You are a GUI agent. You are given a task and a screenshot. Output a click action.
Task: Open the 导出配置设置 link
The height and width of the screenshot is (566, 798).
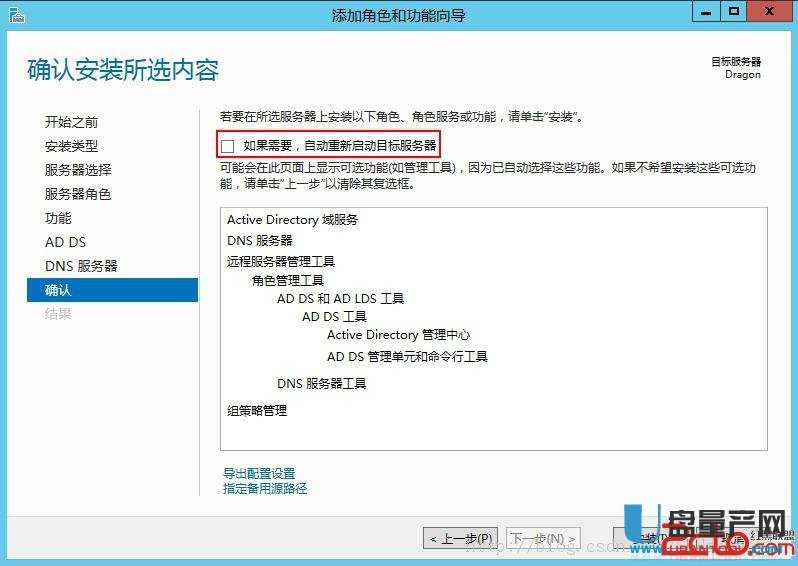click(259, 473)
